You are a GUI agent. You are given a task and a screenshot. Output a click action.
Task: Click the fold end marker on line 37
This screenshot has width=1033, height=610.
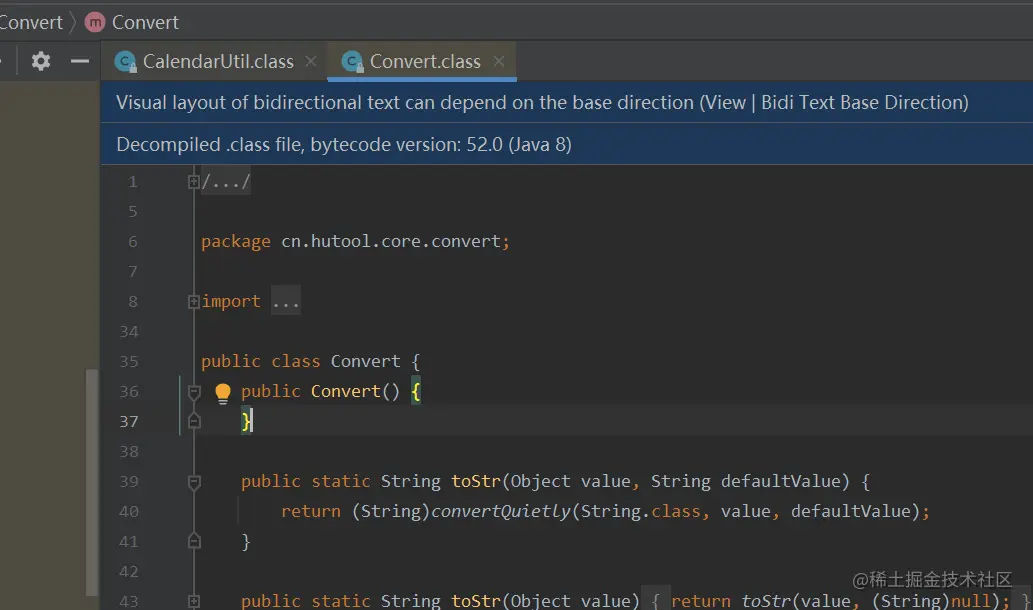click(194, 421)
